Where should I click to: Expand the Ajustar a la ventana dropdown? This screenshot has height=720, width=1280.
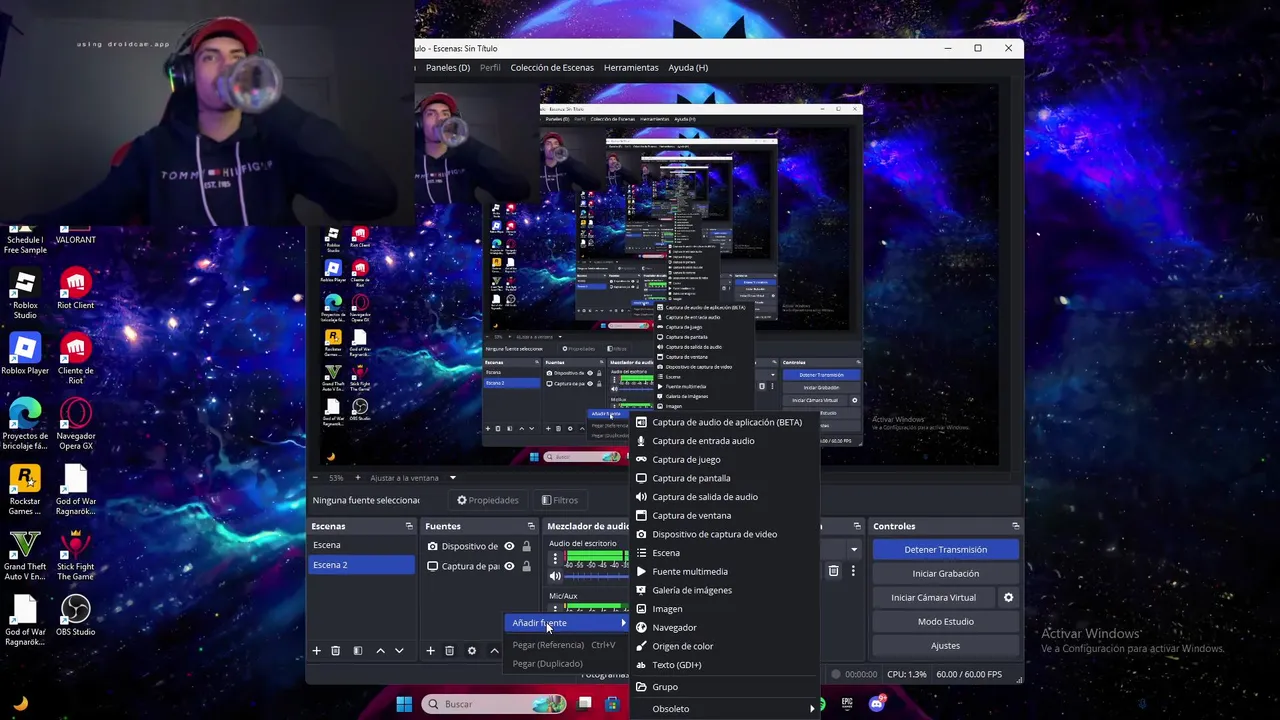coord(452,478)
